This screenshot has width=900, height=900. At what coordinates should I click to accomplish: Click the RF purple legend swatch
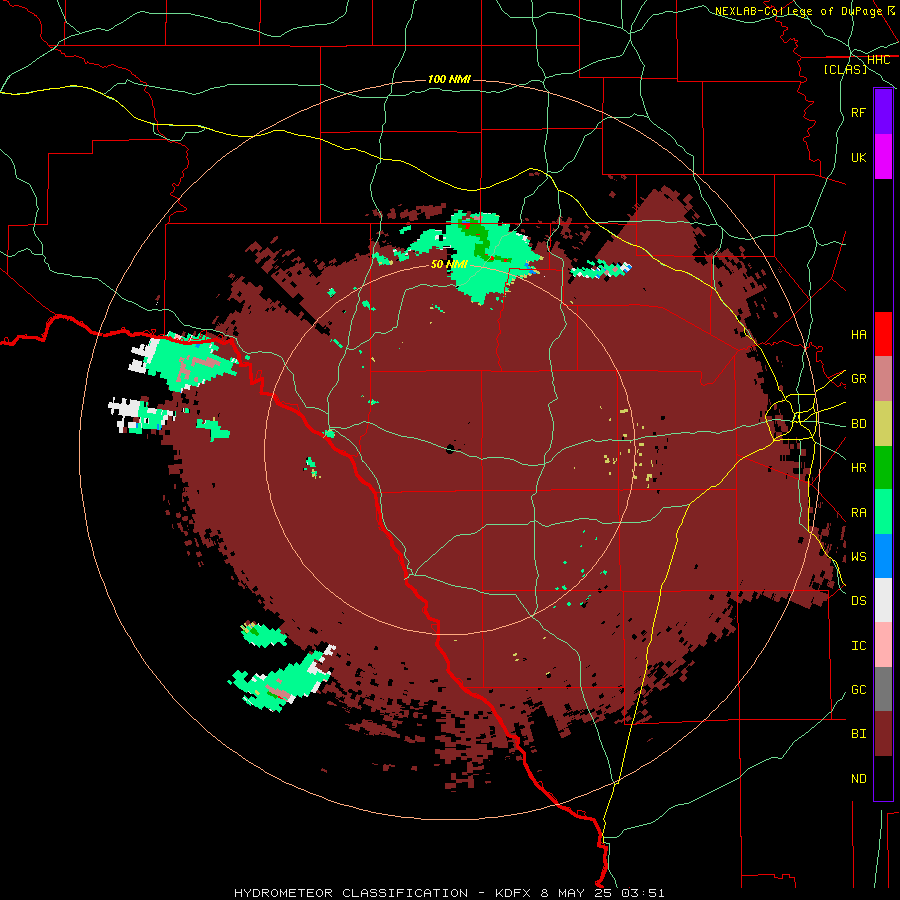(x=883, y=112)
